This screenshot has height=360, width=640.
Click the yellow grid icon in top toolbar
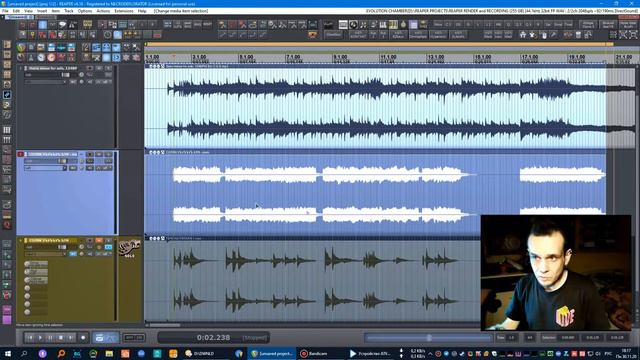point(87,25)
